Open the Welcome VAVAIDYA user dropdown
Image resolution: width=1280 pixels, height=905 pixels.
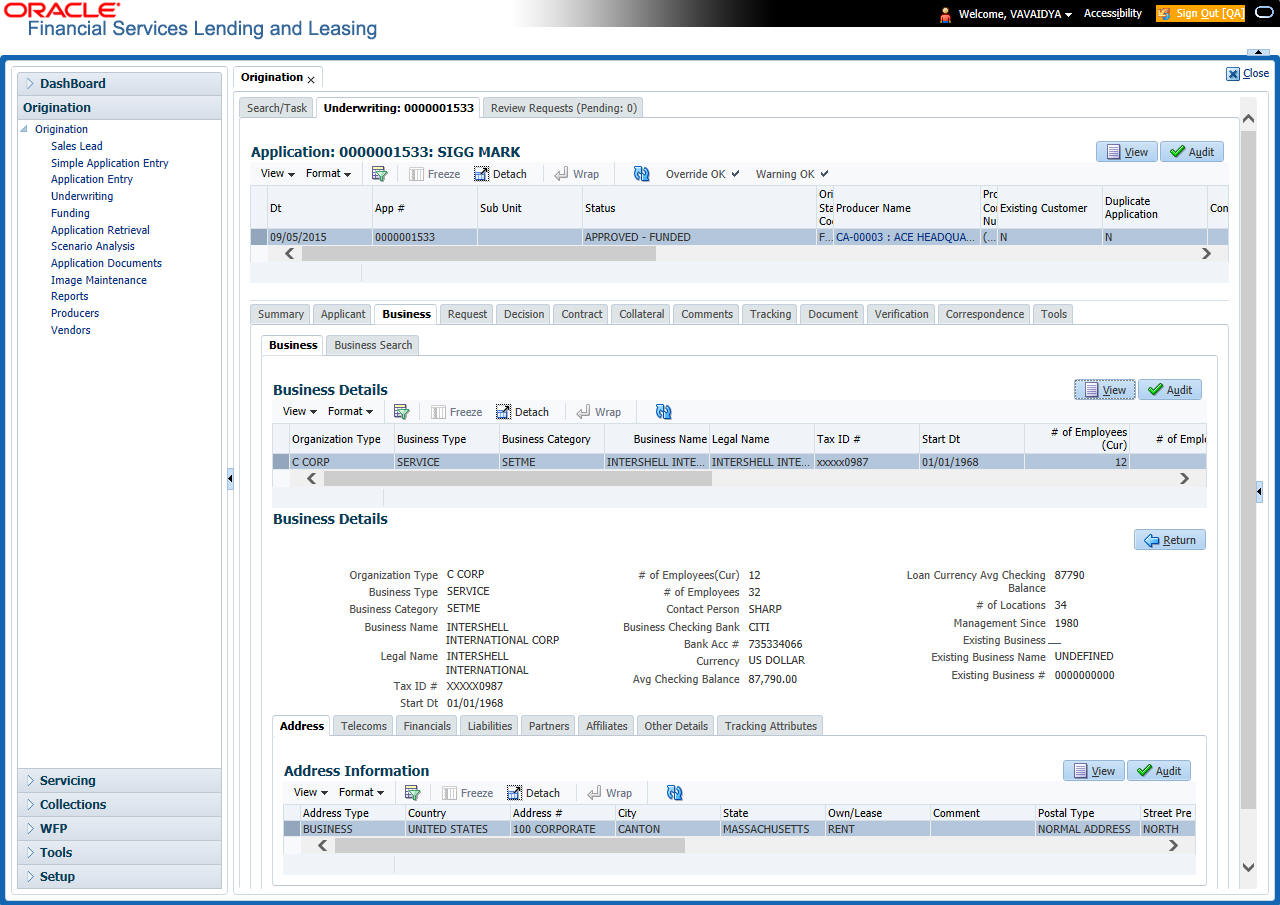point(1015,14)
